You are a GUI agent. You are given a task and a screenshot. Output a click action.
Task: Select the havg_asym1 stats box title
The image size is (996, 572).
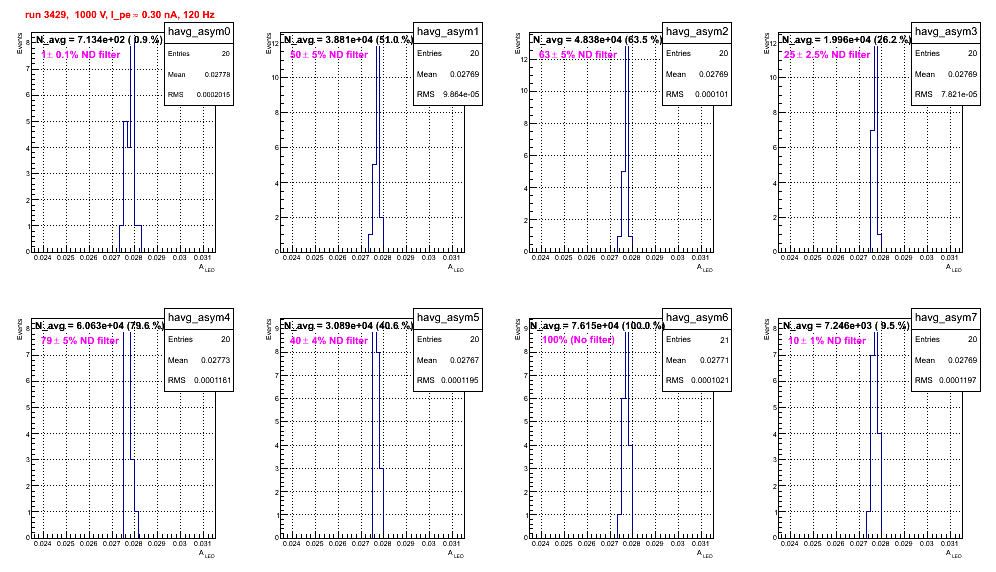448,31
